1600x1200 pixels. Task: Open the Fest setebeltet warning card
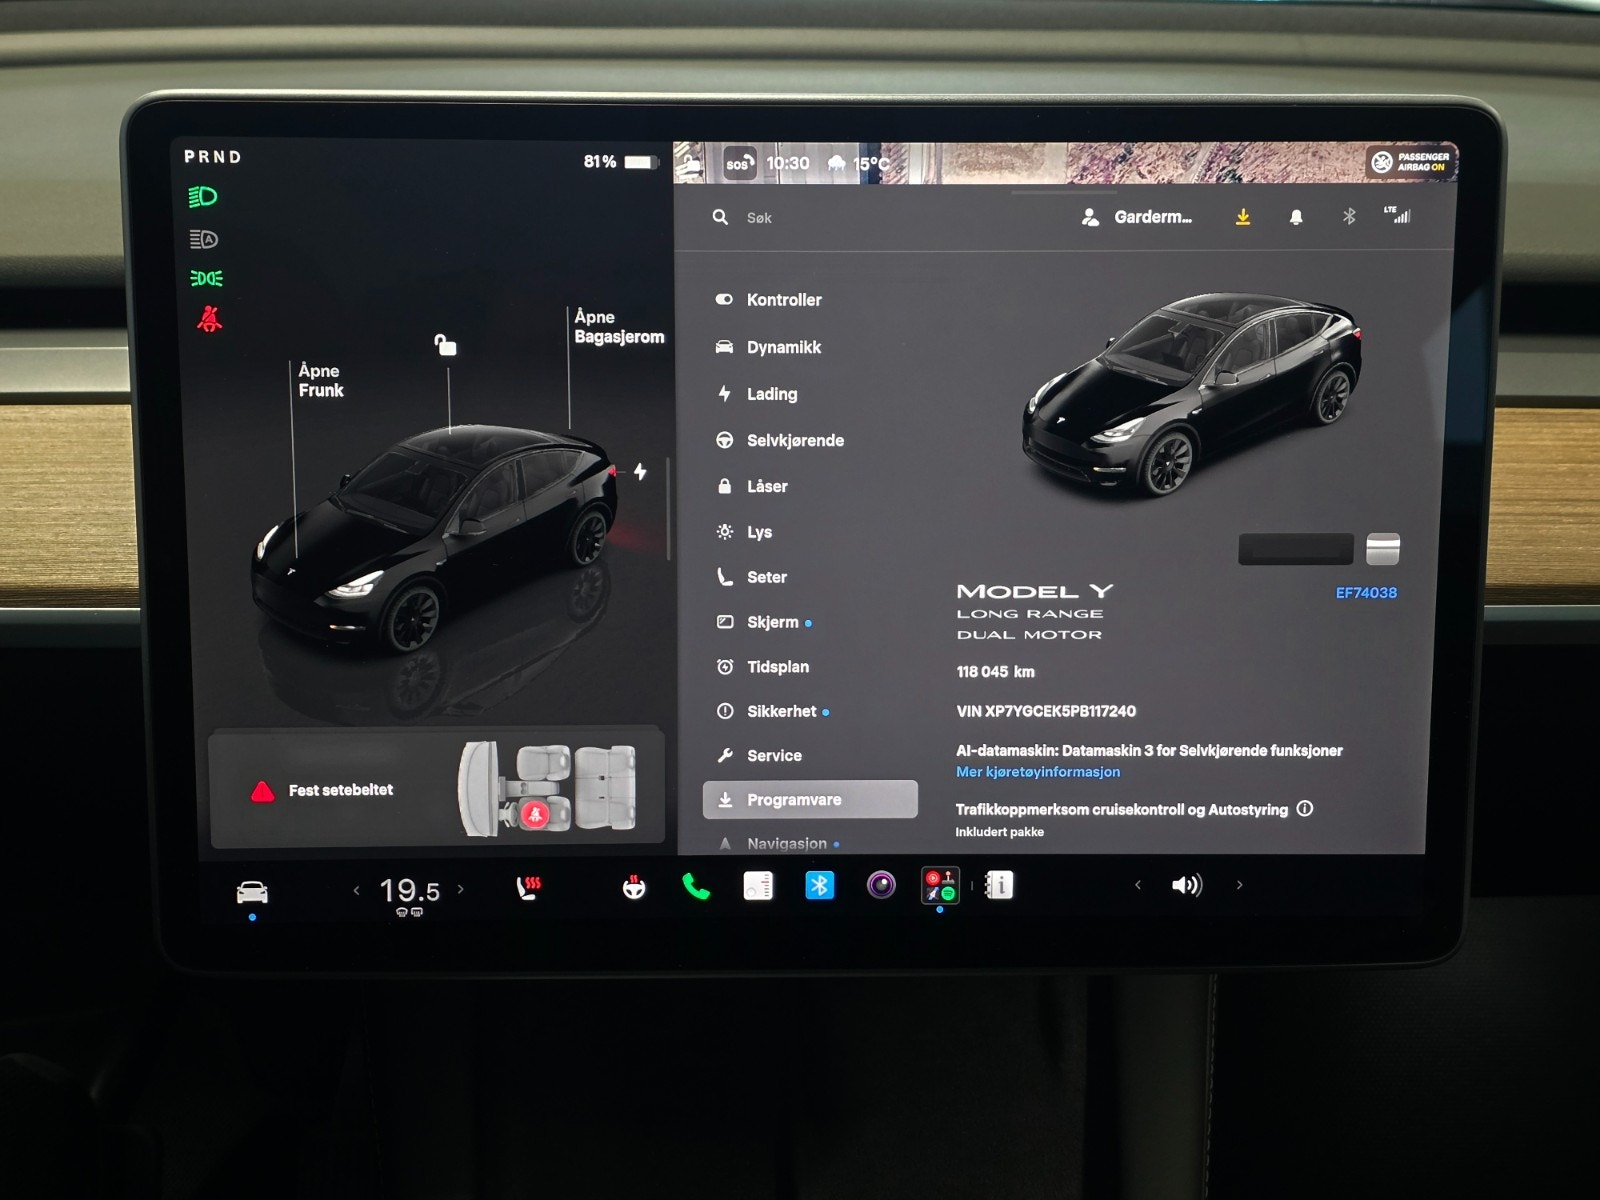[x=437, y=789]
